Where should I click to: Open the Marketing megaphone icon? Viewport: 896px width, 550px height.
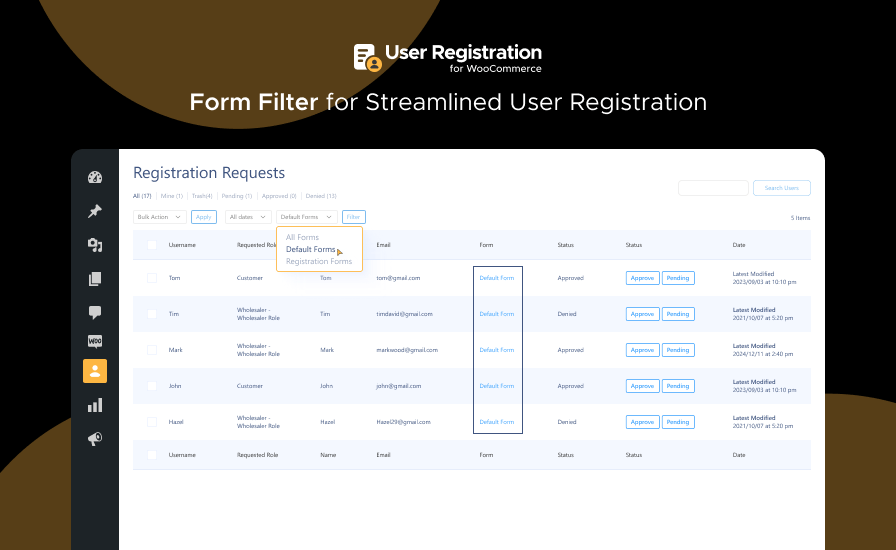[x=95, y=439]
